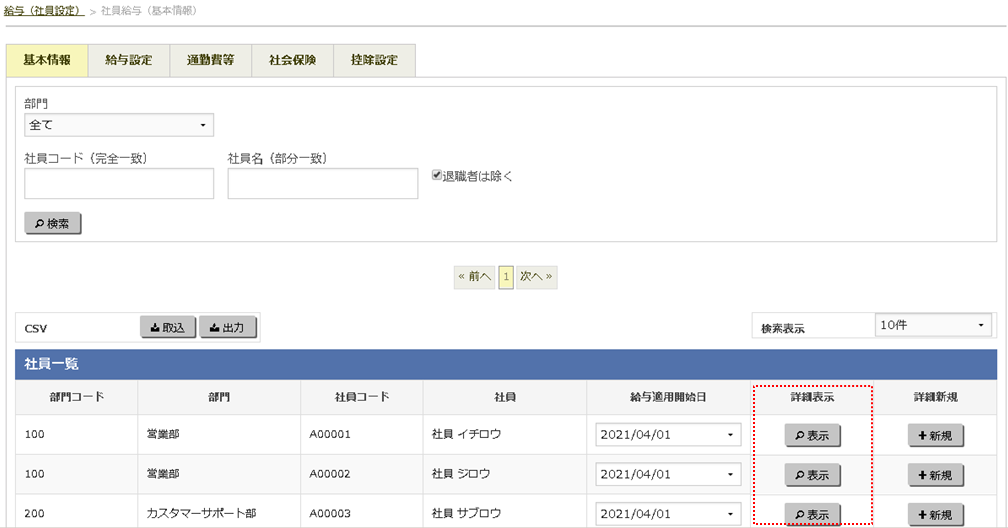Create new detail for 社員 サブロウ
This screenshot has height=528, width=1008.
pyautogui.click(x=935, y=514)
